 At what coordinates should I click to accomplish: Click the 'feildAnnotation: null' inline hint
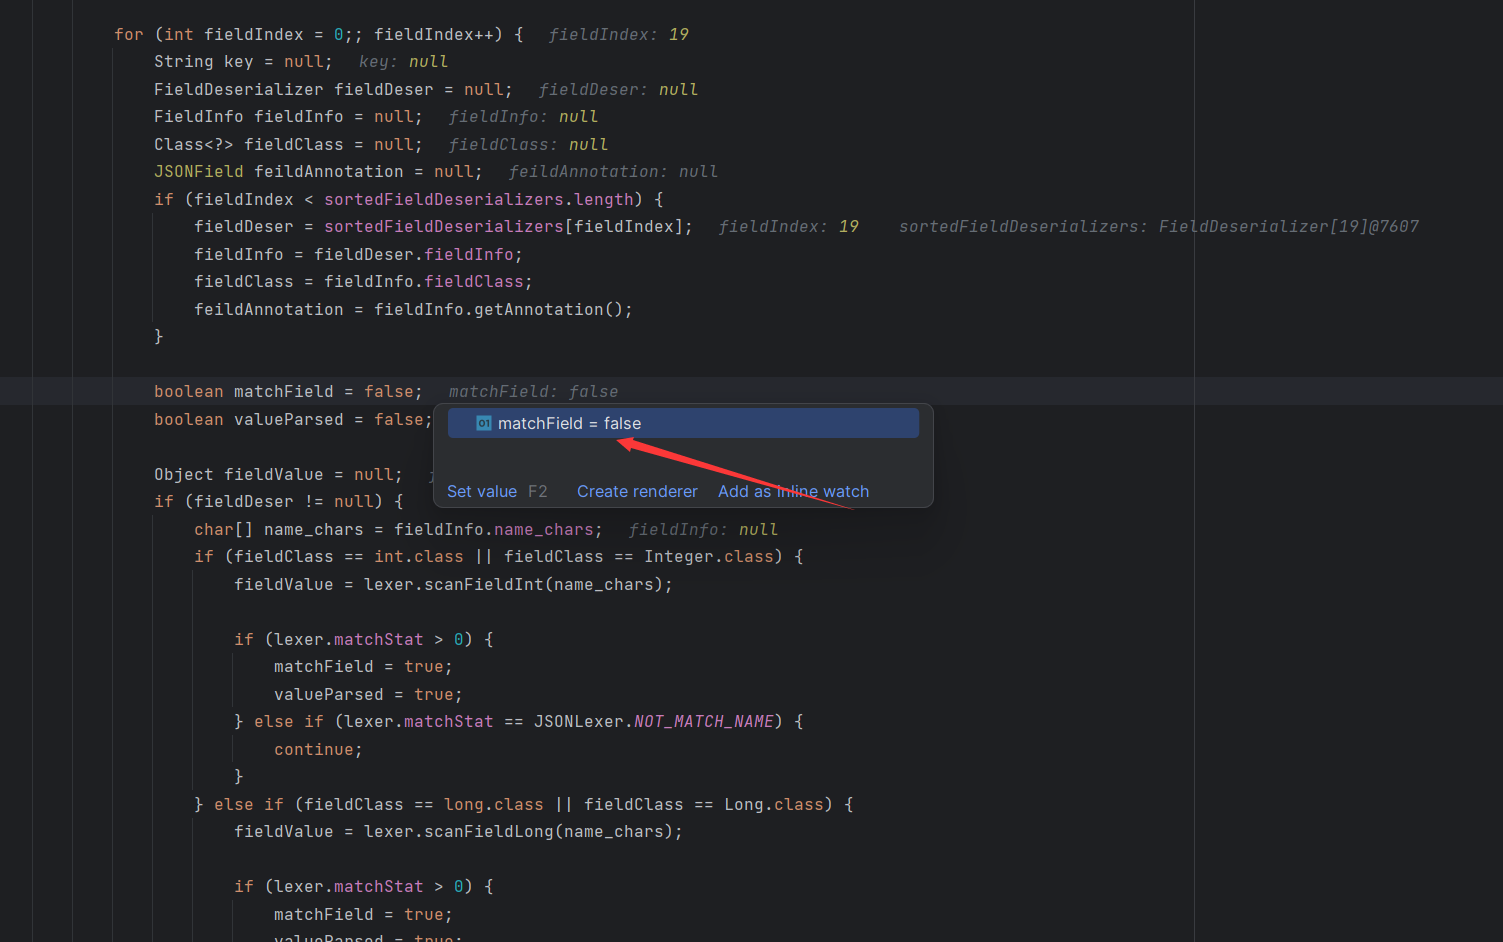click(613, 172)
